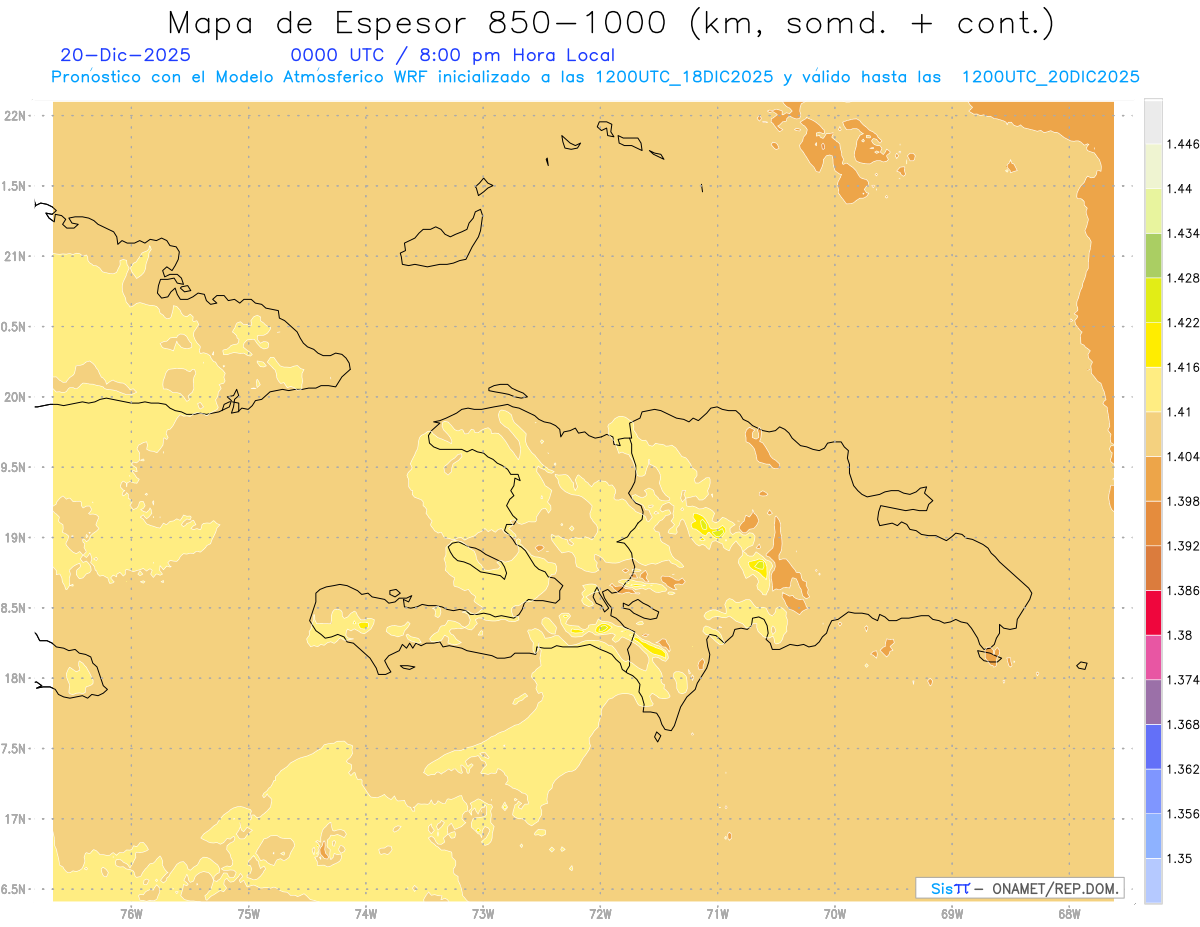1200x927 pixels.
Task: Click the legend value "1.41"
Action: coord(1181,412)
